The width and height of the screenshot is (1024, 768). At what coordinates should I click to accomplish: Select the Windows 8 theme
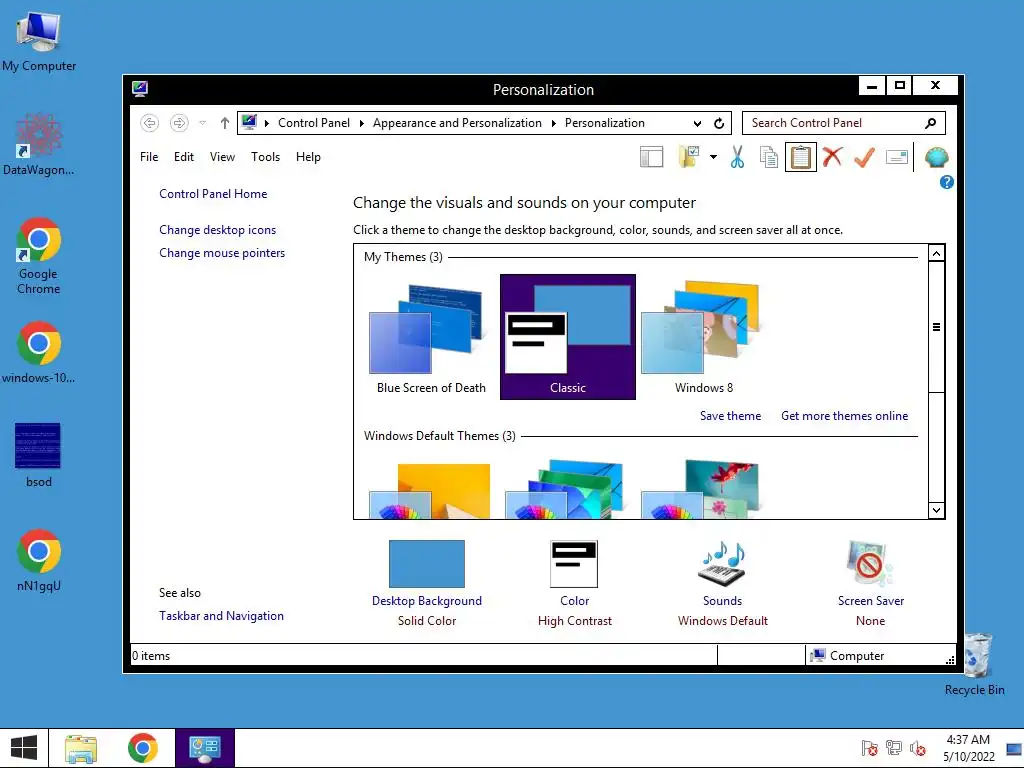pyautogui.click(x=703, y=337)
